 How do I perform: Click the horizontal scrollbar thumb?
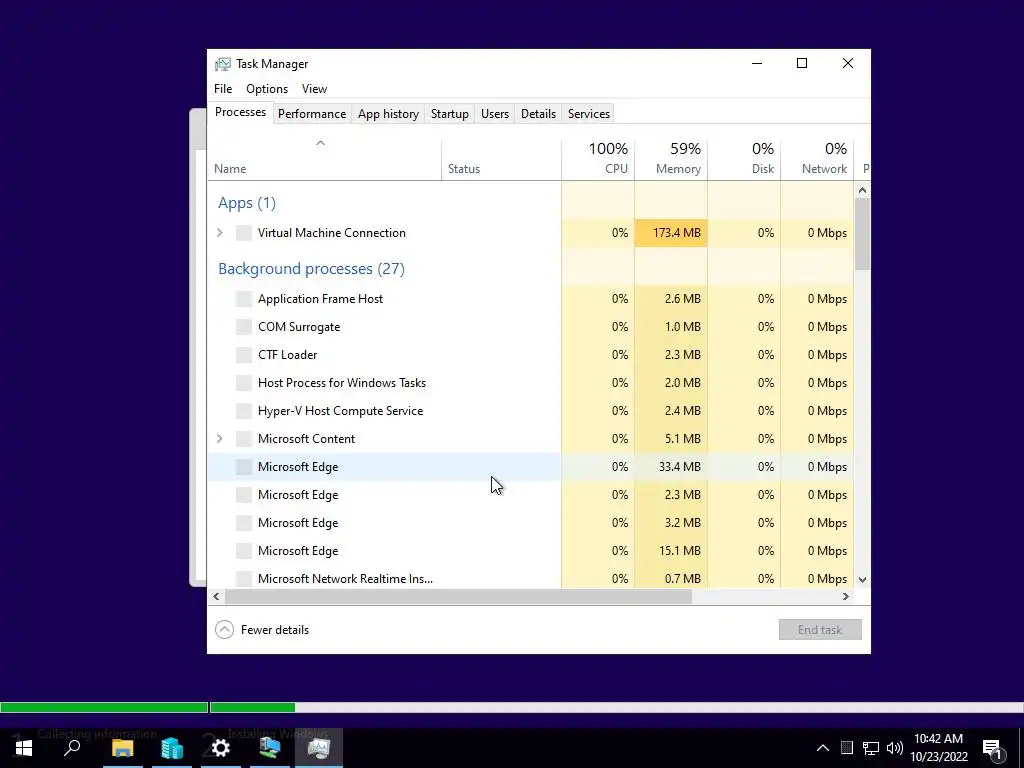(458, 597)
